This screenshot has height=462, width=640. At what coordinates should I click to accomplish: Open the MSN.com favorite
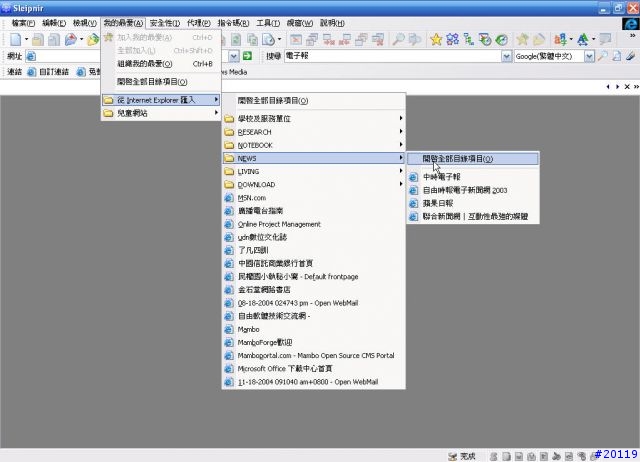pyautogui.click(x=314, y=198)
